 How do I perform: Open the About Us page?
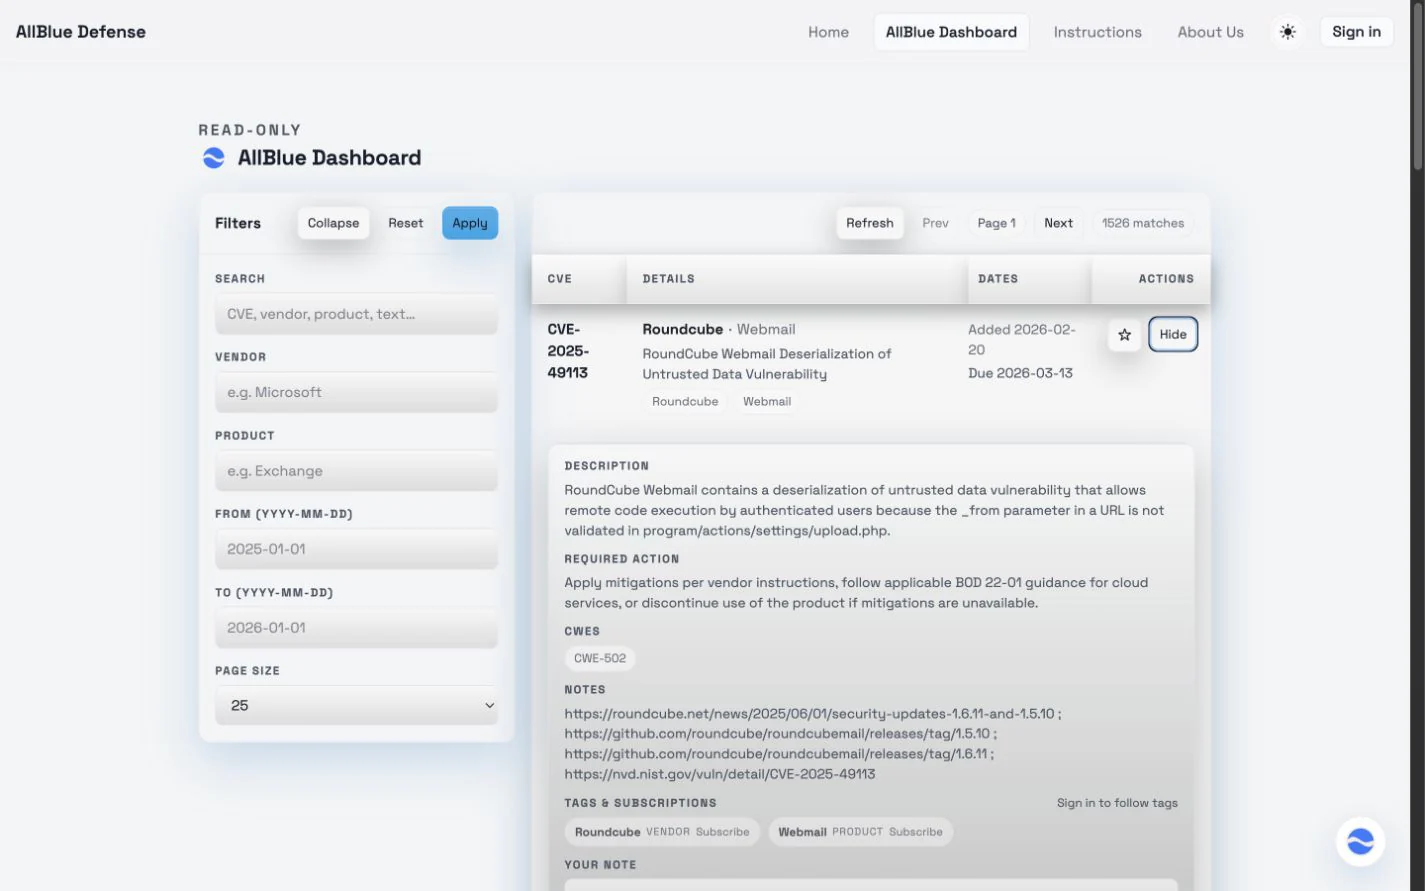[1210, 32]
